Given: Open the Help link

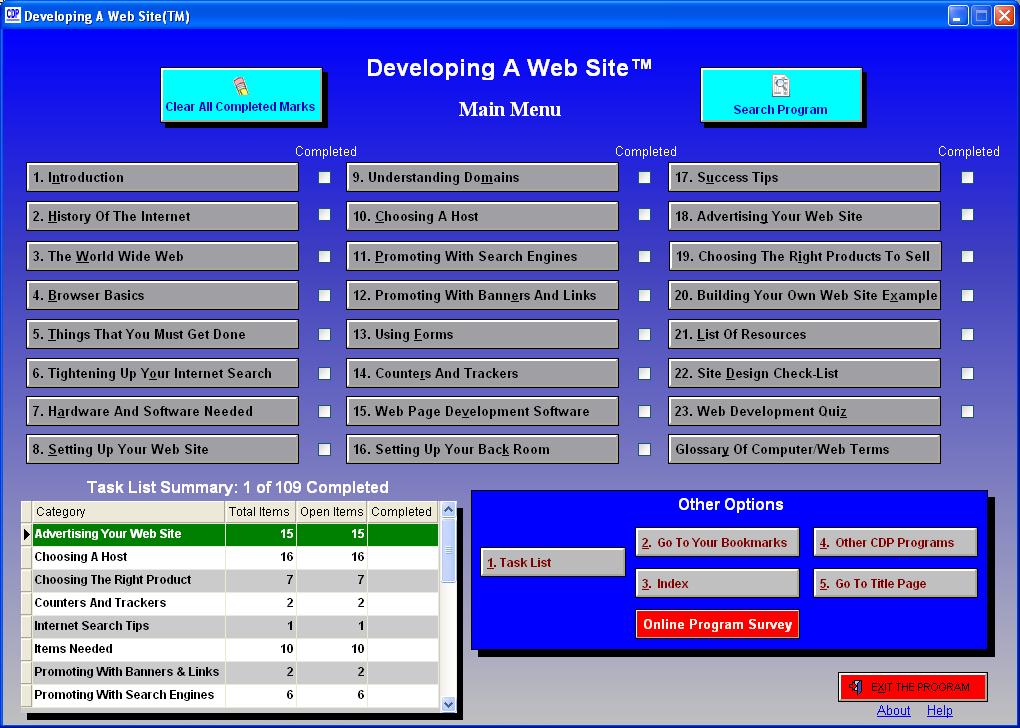Looking at the screenshot, I should 939,711.
